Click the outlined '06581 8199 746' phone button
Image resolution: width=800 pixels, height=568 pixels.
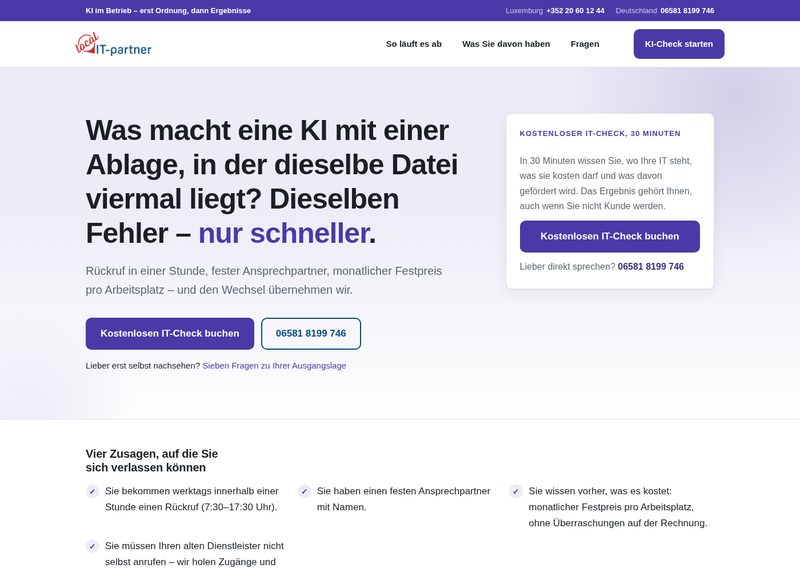(311, 334)
